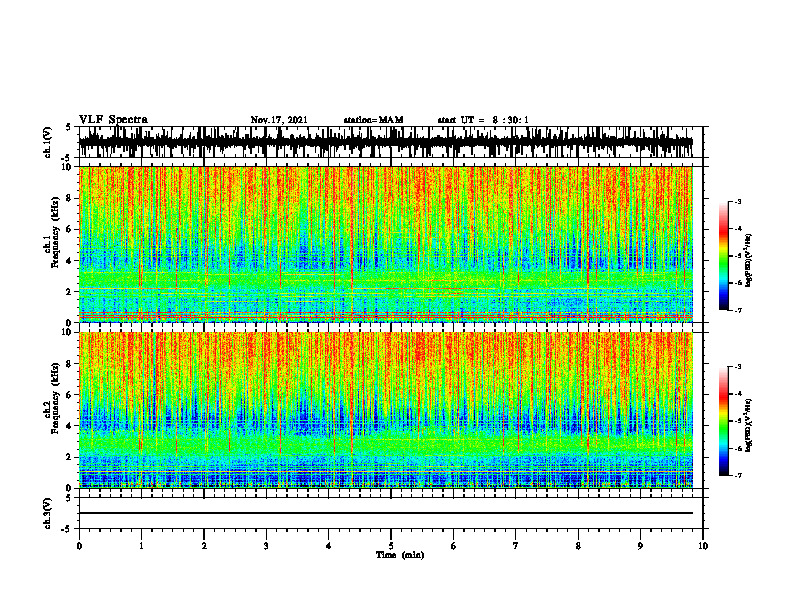
Task: Click the ch.1 colorbar unit label
Action: (x=748, y=261)
